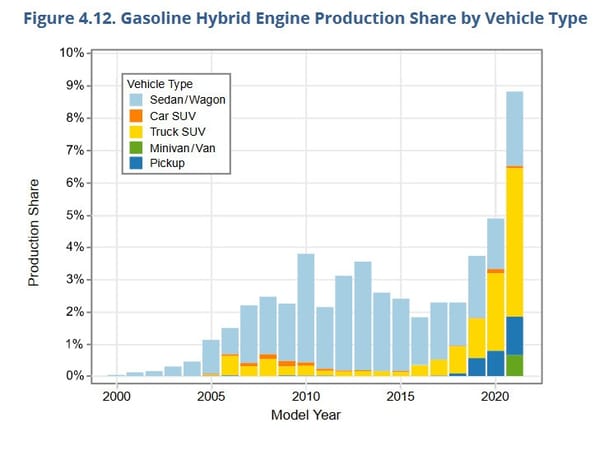Click the yellow Truck SUV segment of the 2021 bar
The width and height of the screenshot is (600, 455).
(514, 242)
